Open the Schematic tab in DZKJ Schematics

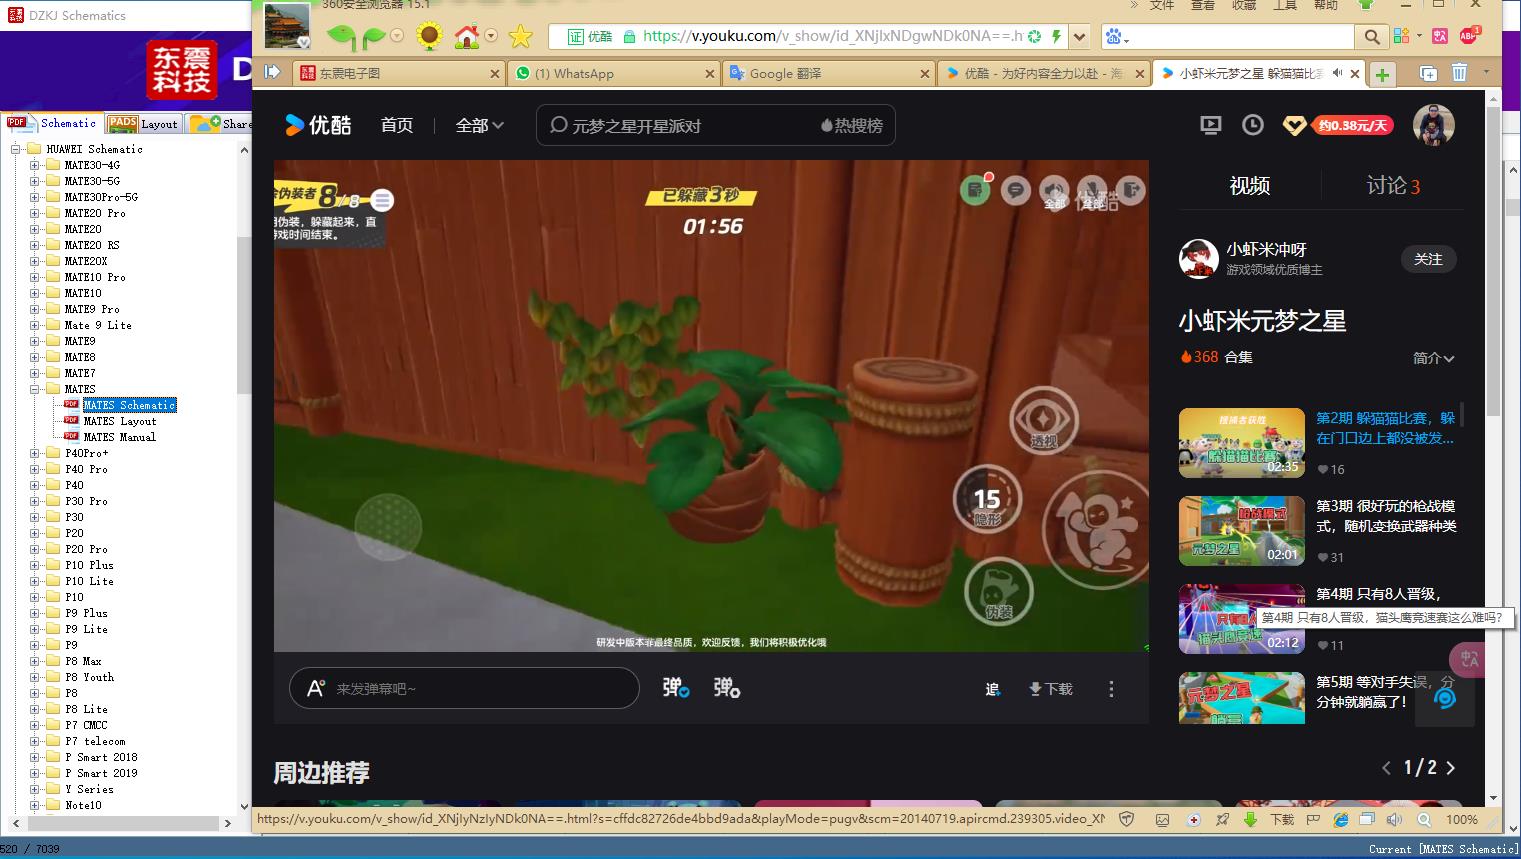click(x=52, y=123)
